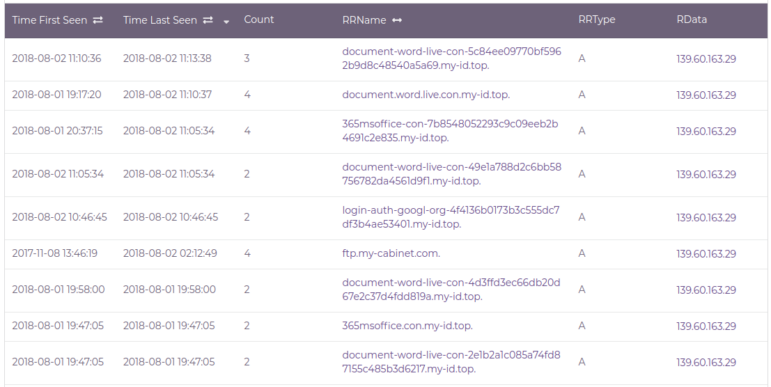Click swap icon next to Time Last Seen
The height and width of the screenshot is (387, 771).
(208, 20)
